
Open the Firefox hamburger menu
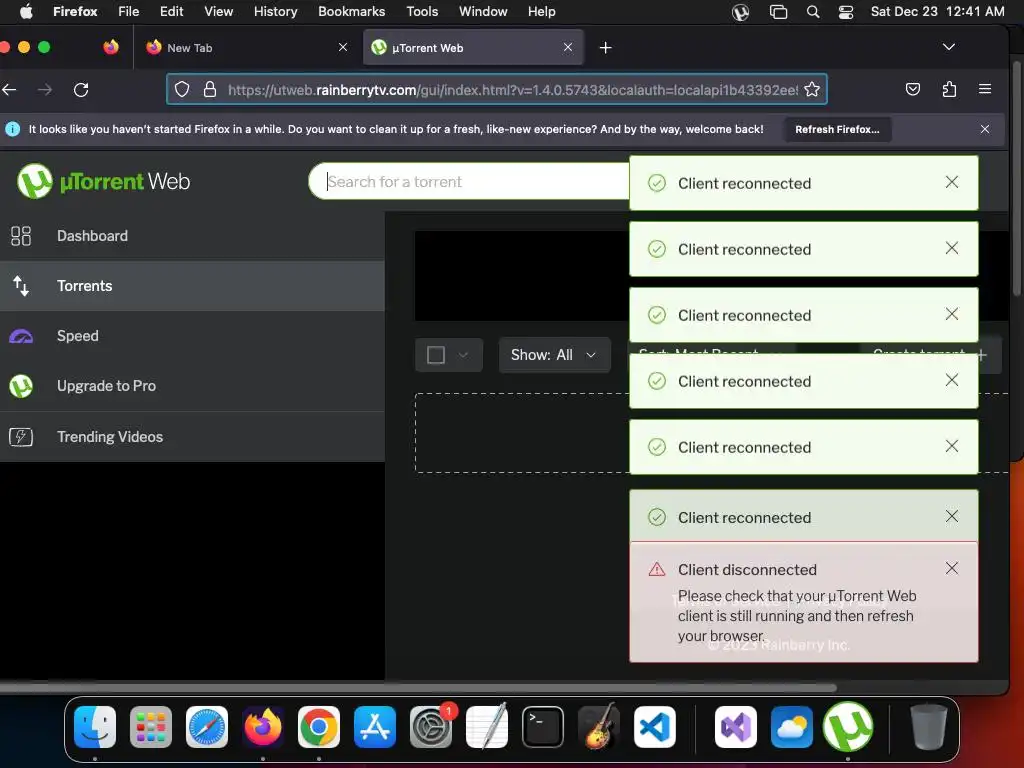[985, 89]
